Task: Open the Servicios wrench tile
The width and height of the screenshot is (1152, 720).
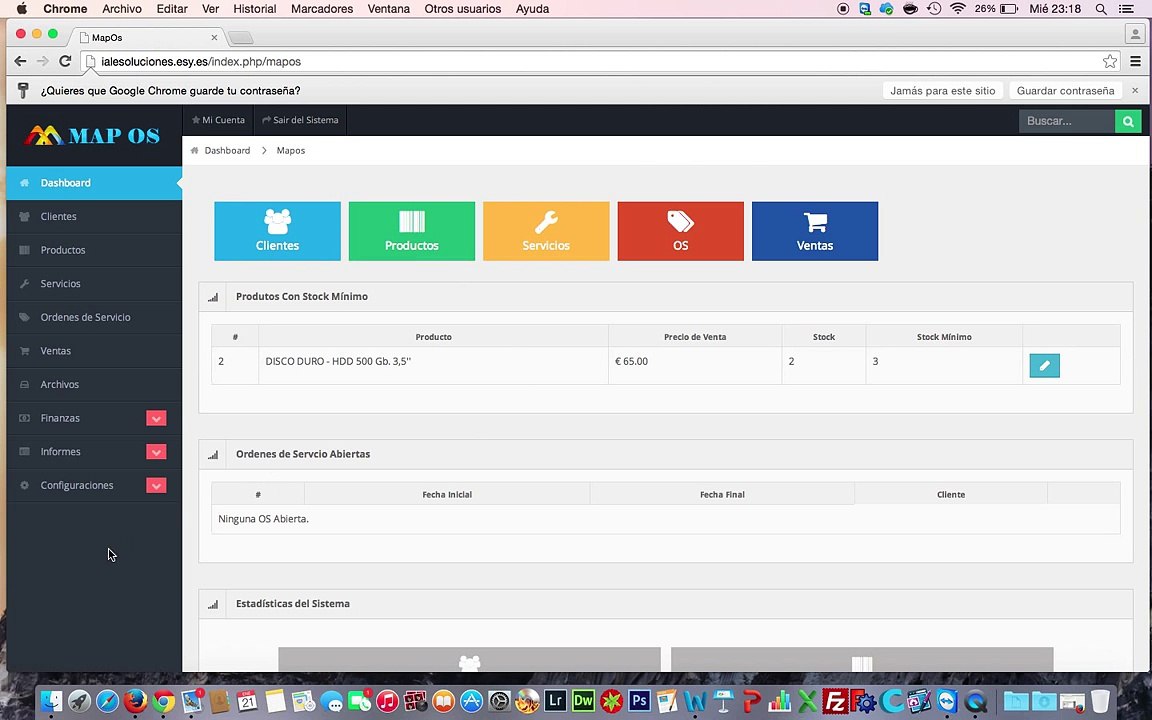Action: click(x=546, y=231)
